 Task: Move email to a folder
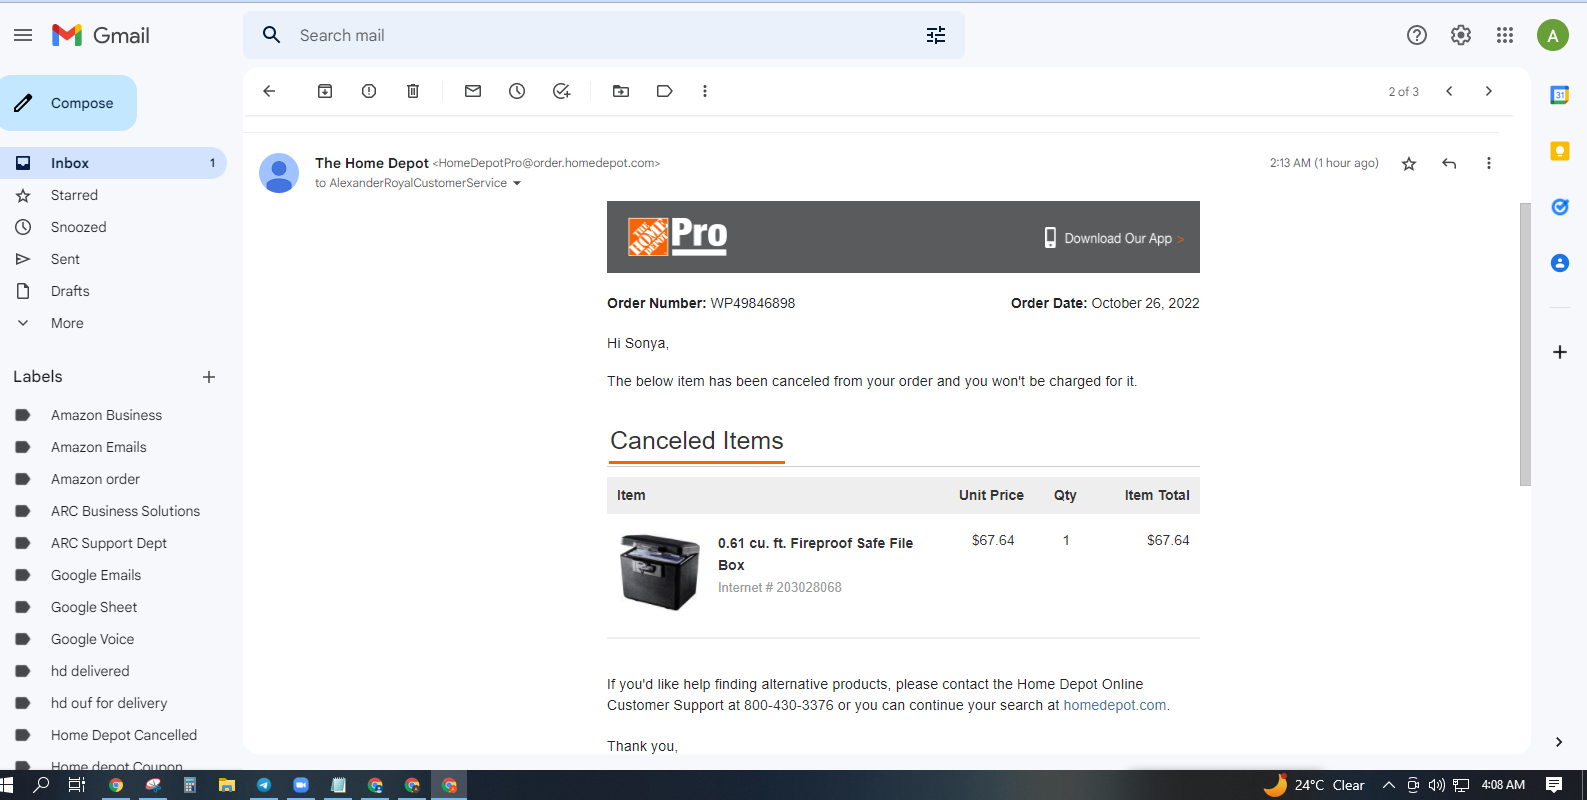(621, 91)
